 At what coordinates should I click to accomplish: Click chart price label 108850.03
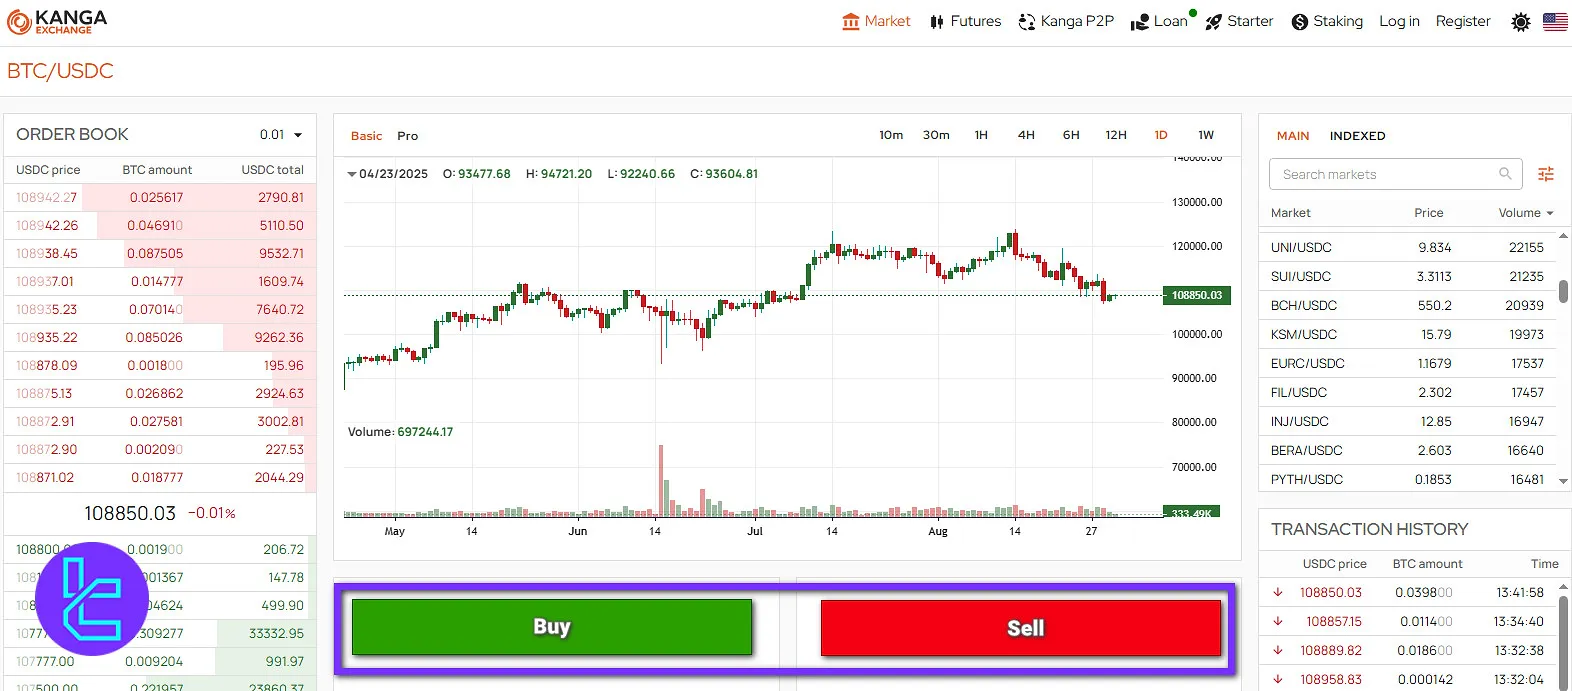[x=1197, y=295]
